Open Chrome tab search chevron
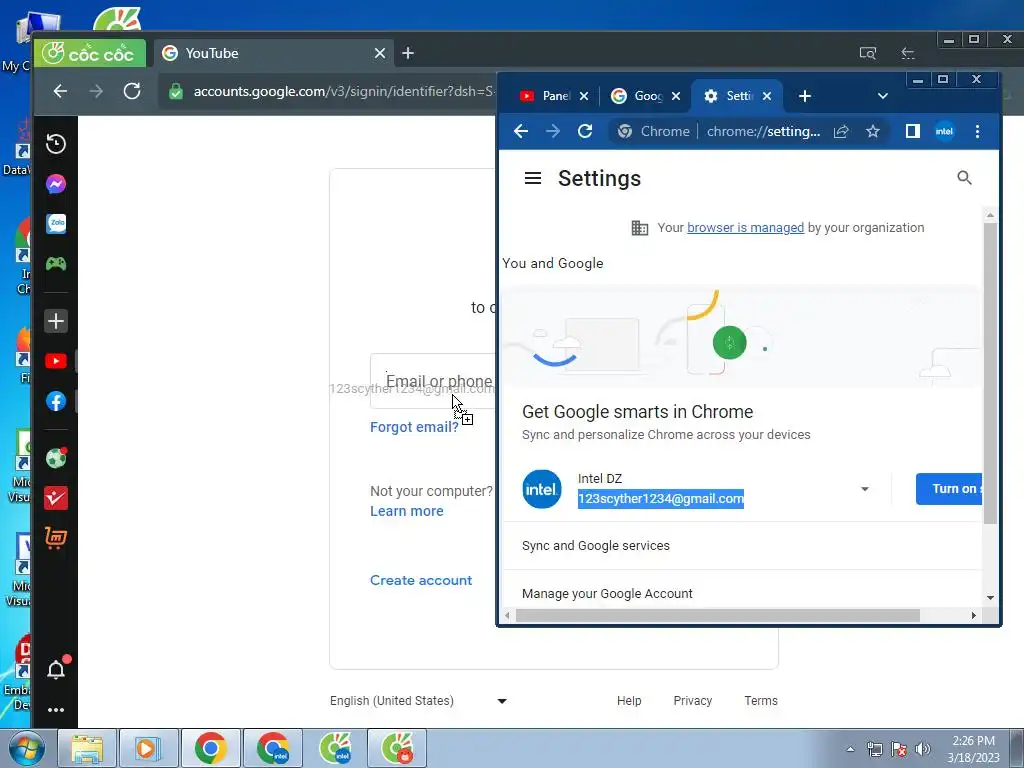 point(883,96)
